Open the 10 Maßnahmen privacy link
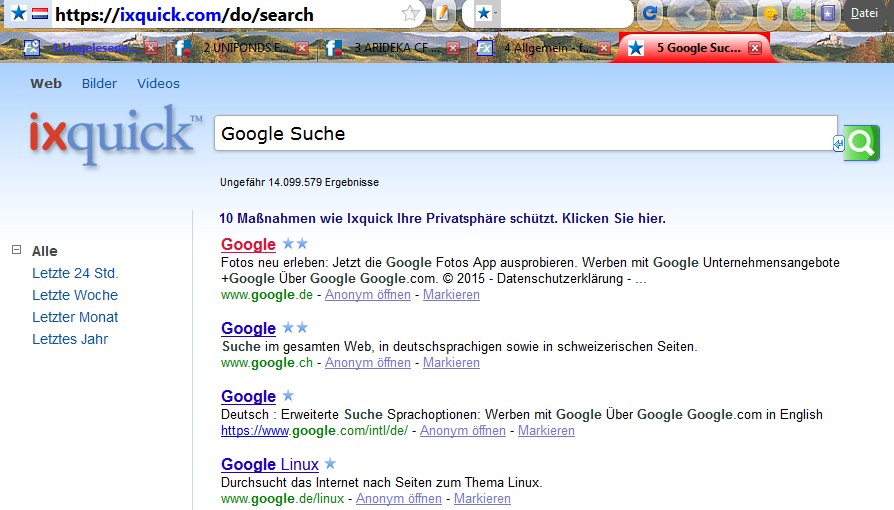 [x=442, y=218]
